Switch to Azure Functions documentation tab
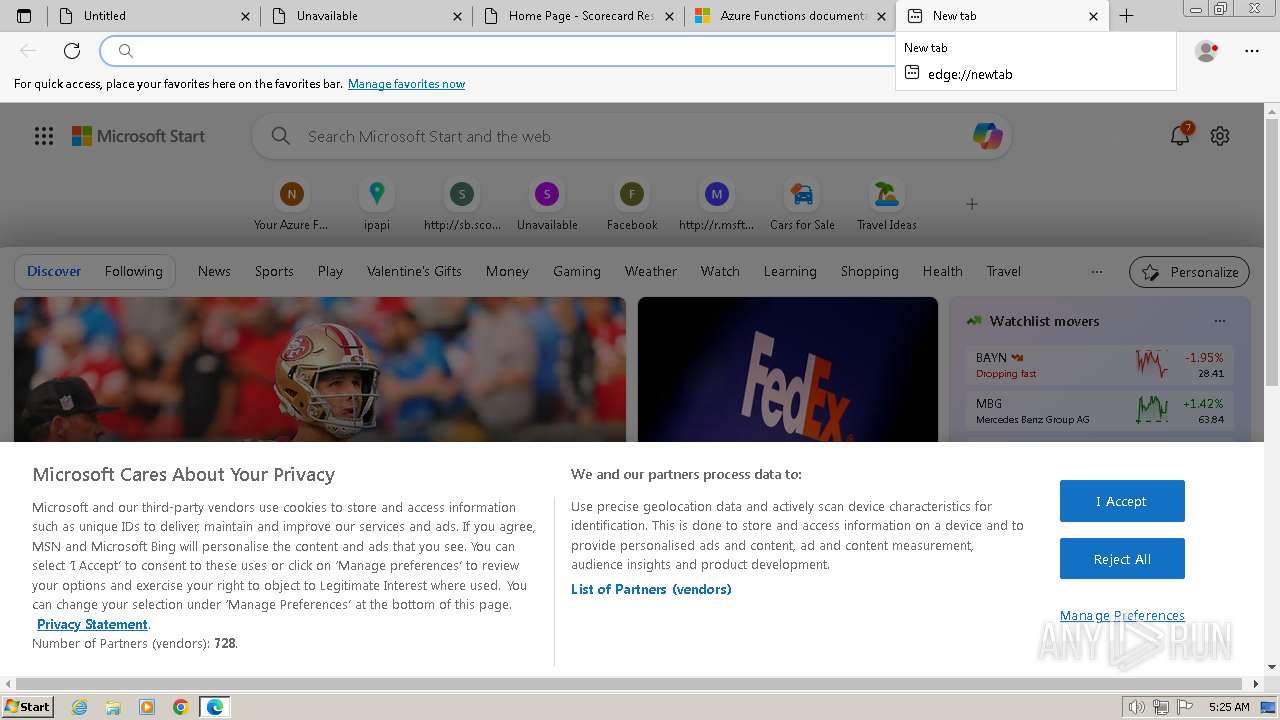Viewport: 1280px width, 720px height. [x=790, y=16]
